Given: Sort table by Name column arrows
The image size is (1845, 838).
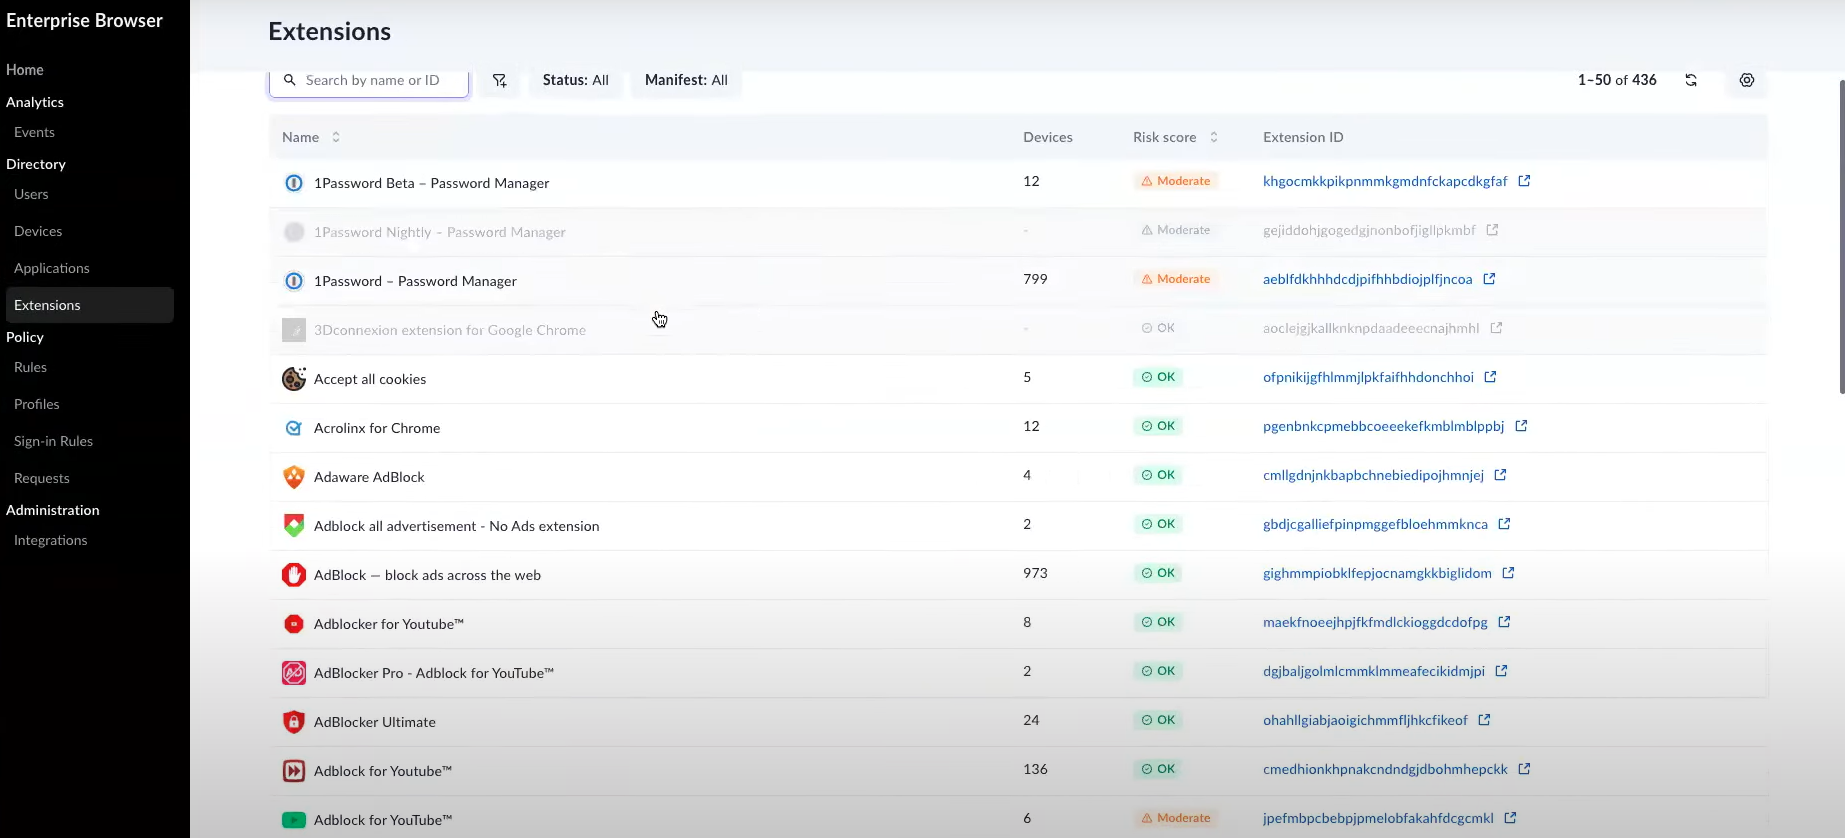Looking at the screenshot, I should coord(336,137).
